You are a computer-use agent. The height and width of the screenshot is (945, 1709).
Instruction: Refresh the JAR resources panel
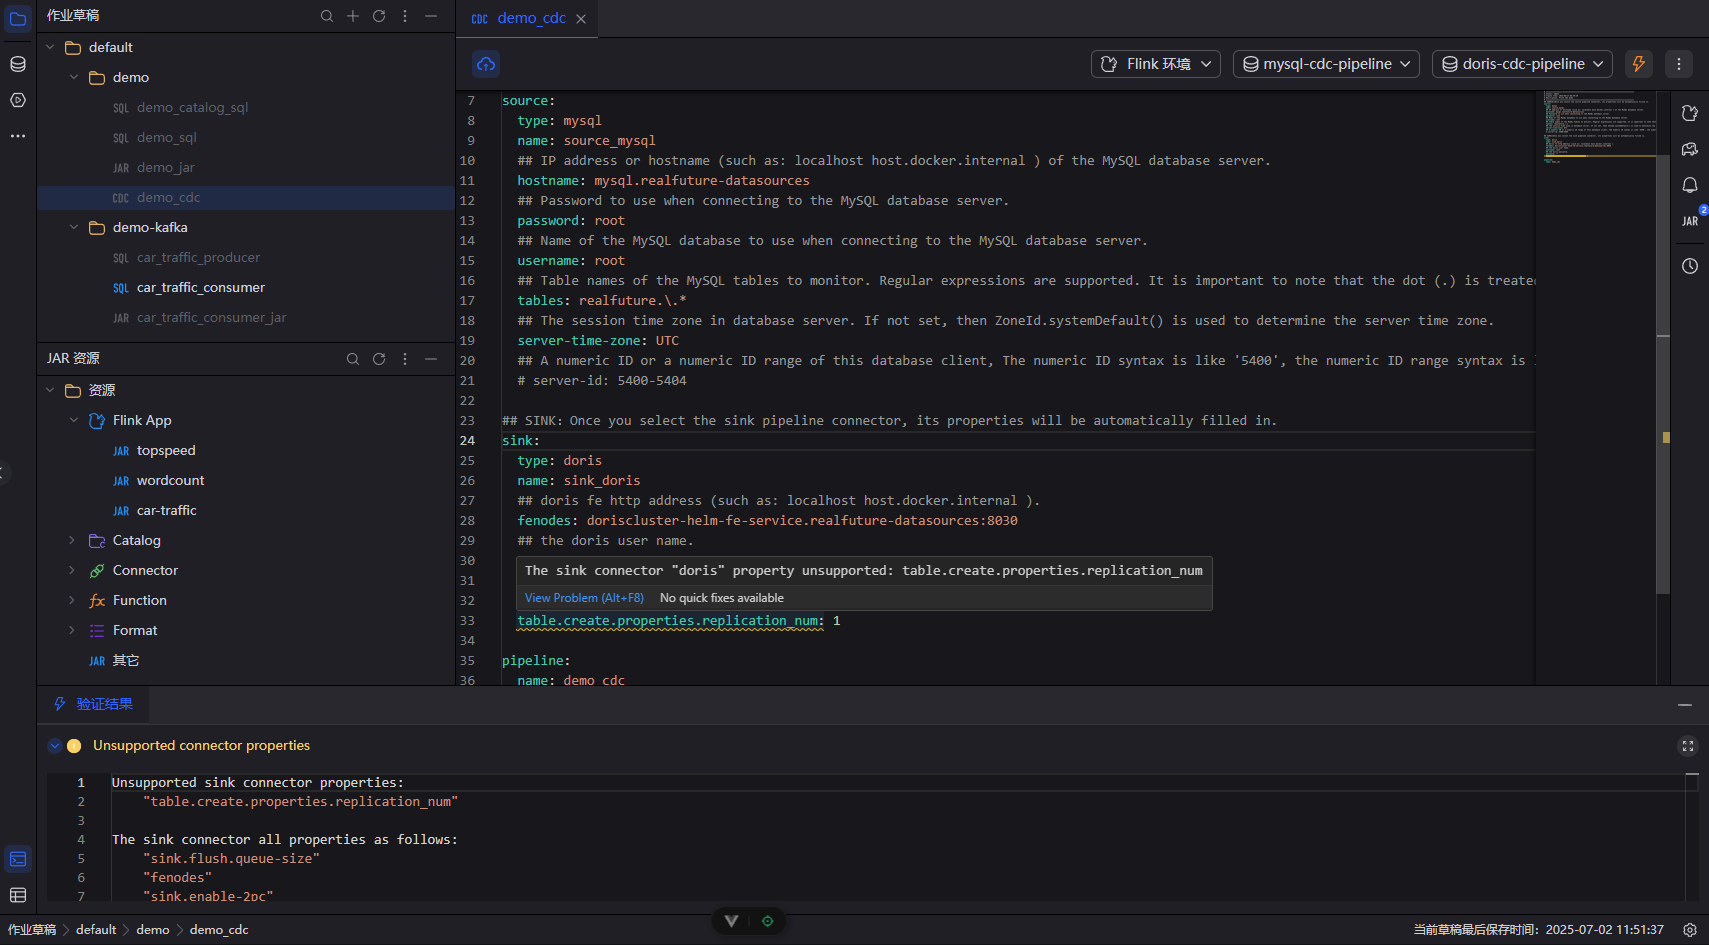coord(379,359)
